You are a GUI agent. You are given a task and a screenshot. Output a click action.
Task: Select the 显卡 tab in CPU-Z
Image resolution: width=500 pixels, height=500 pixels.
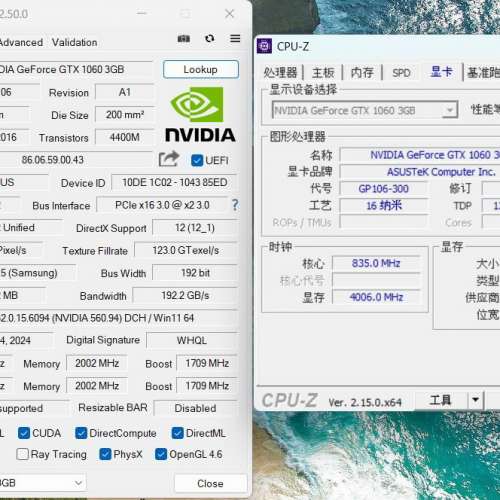click(x=441, y=72)
